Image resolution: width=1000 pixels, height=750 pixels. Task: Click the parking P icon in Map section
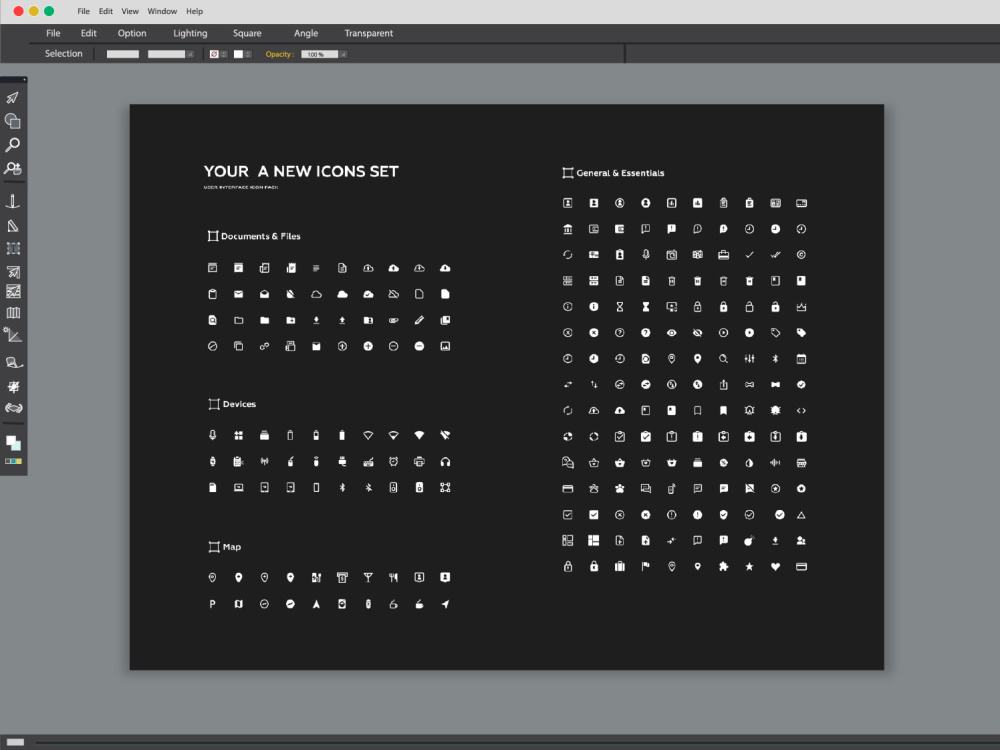click(x=212, y=604)
